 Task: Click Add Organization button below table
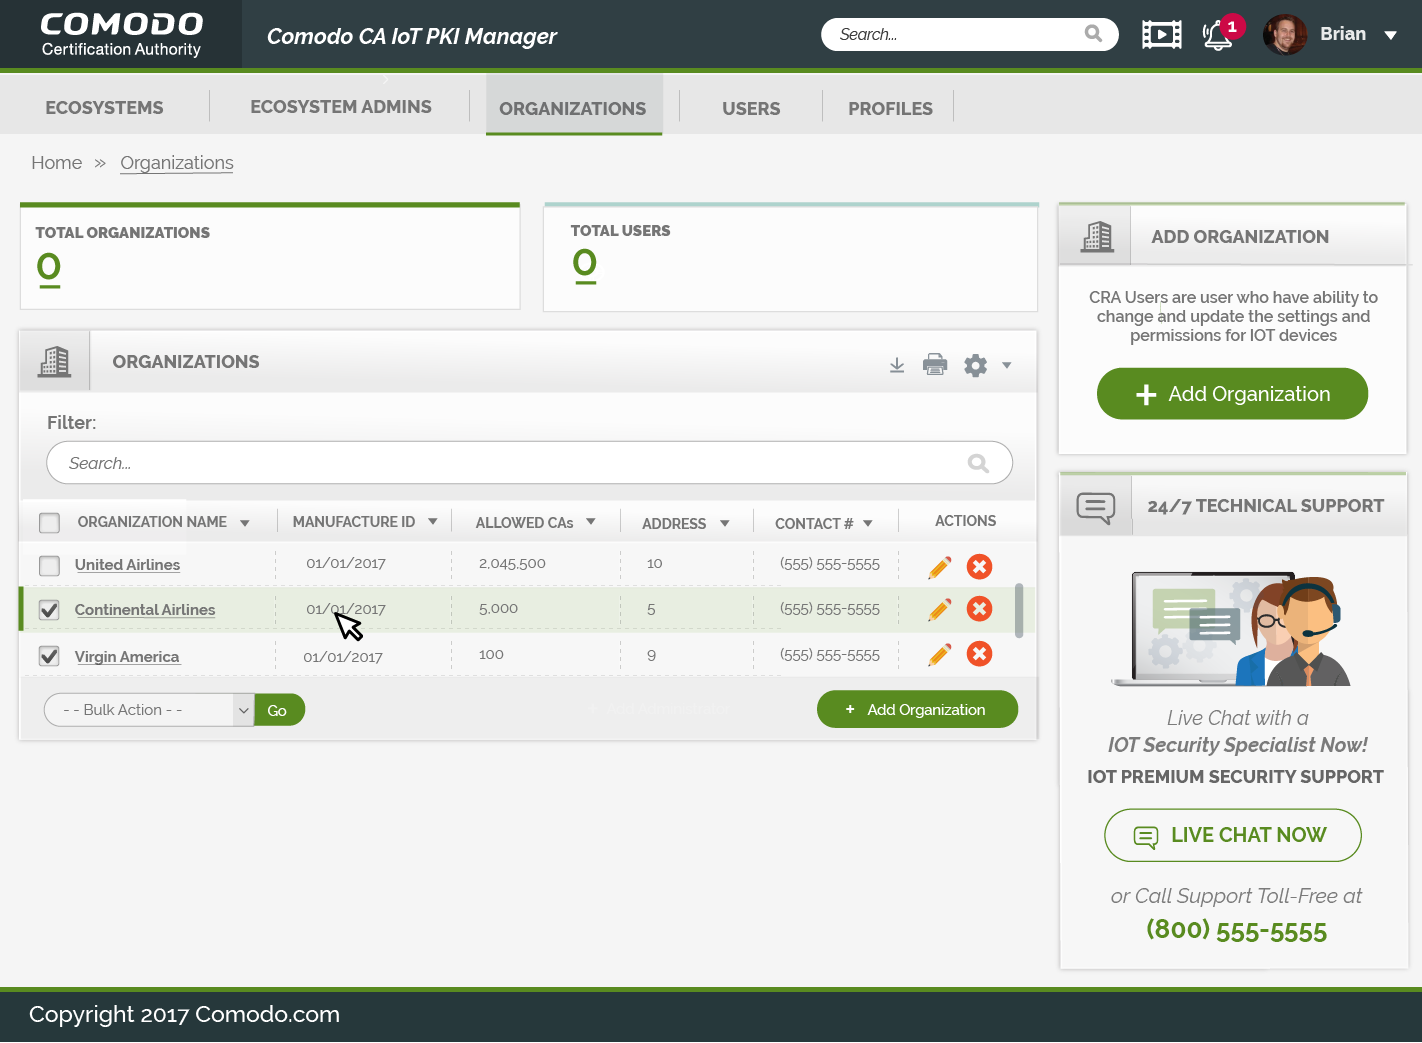coord(917,709)
